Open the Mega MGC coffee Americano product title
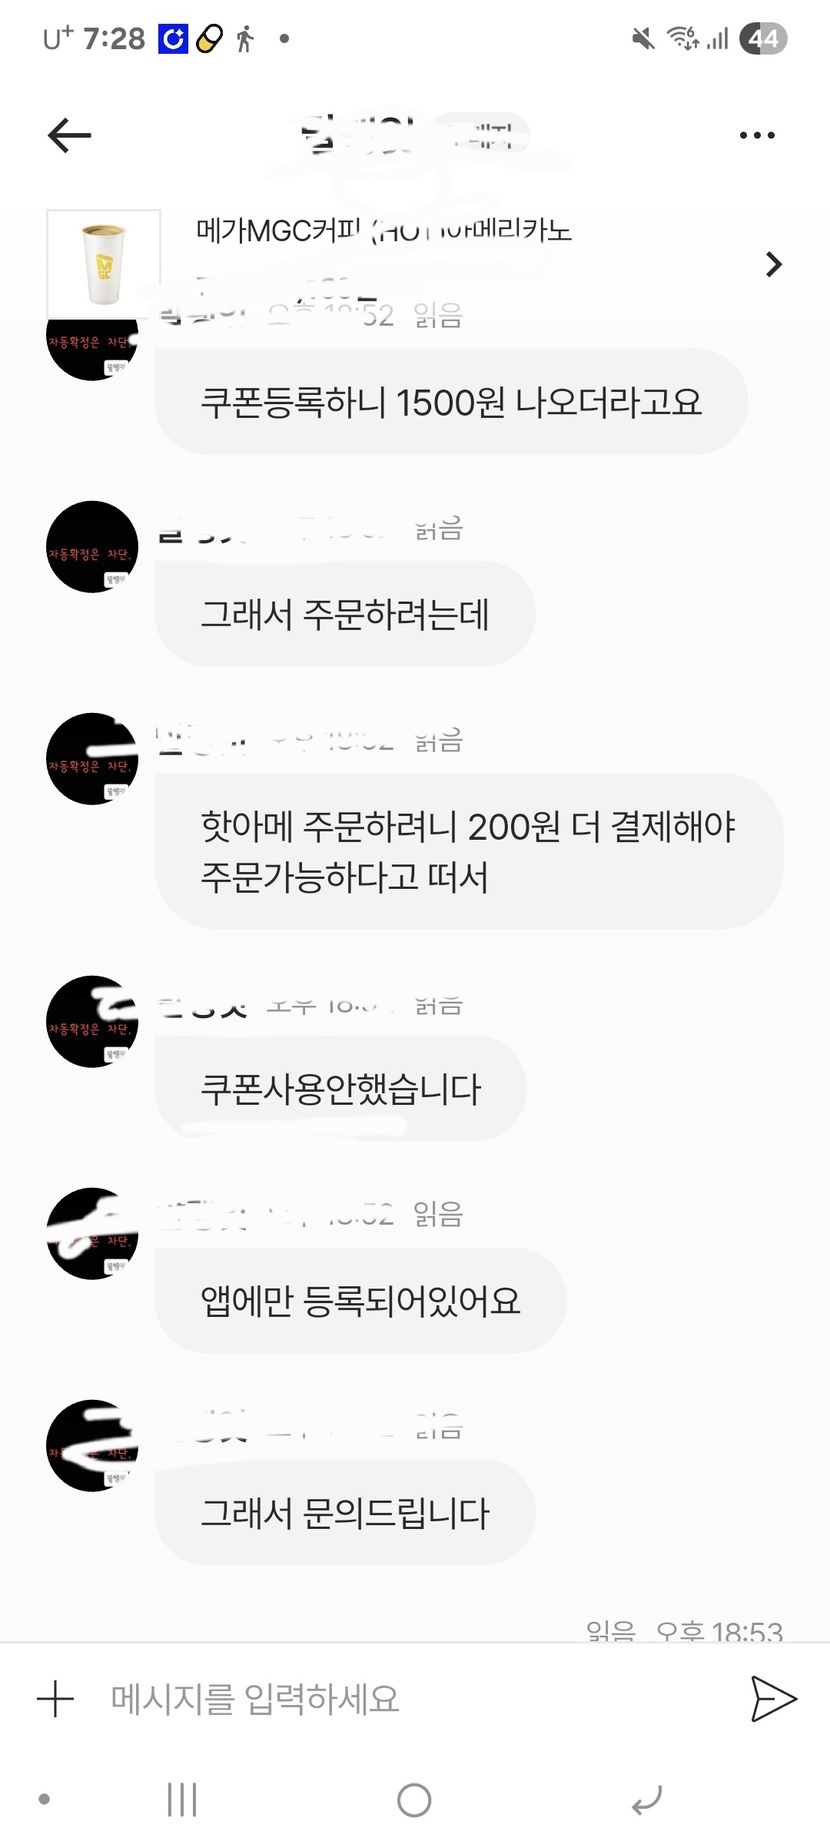Viewport: 830px width, 1844px height. [x=384, y=231]
